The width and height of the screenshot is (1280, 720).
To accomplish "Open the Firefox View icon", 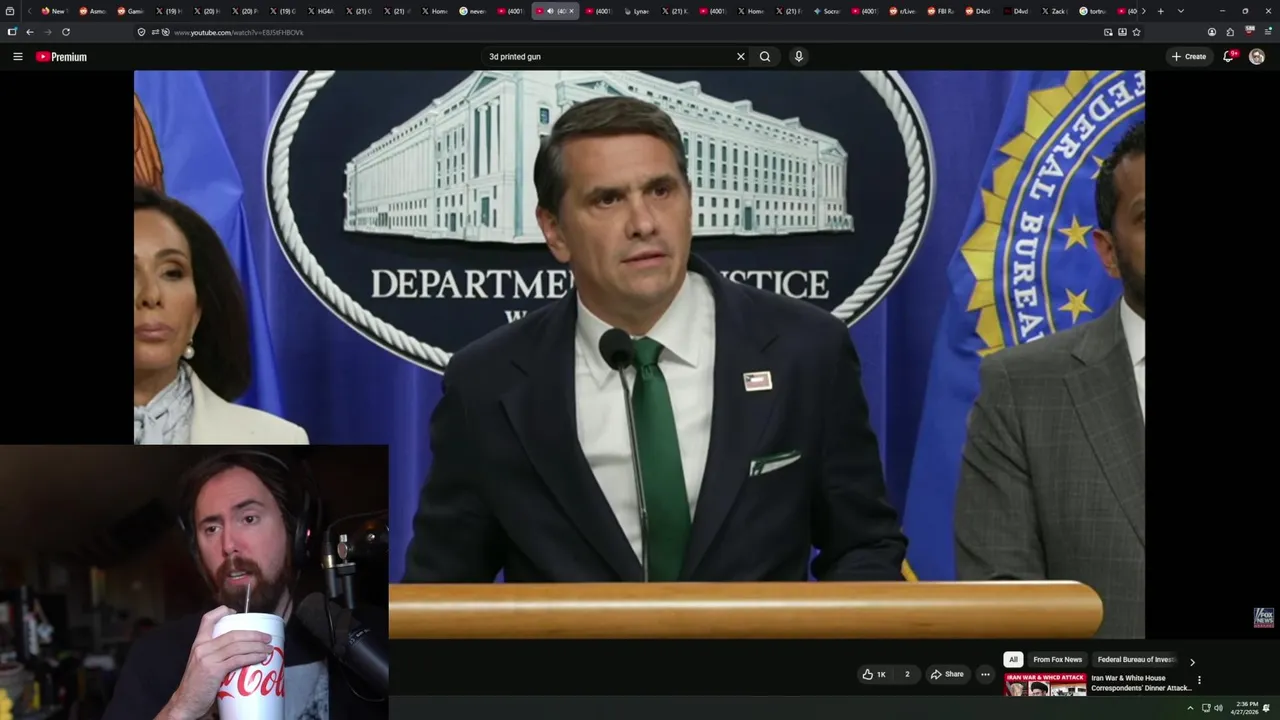I will (10, 11).
